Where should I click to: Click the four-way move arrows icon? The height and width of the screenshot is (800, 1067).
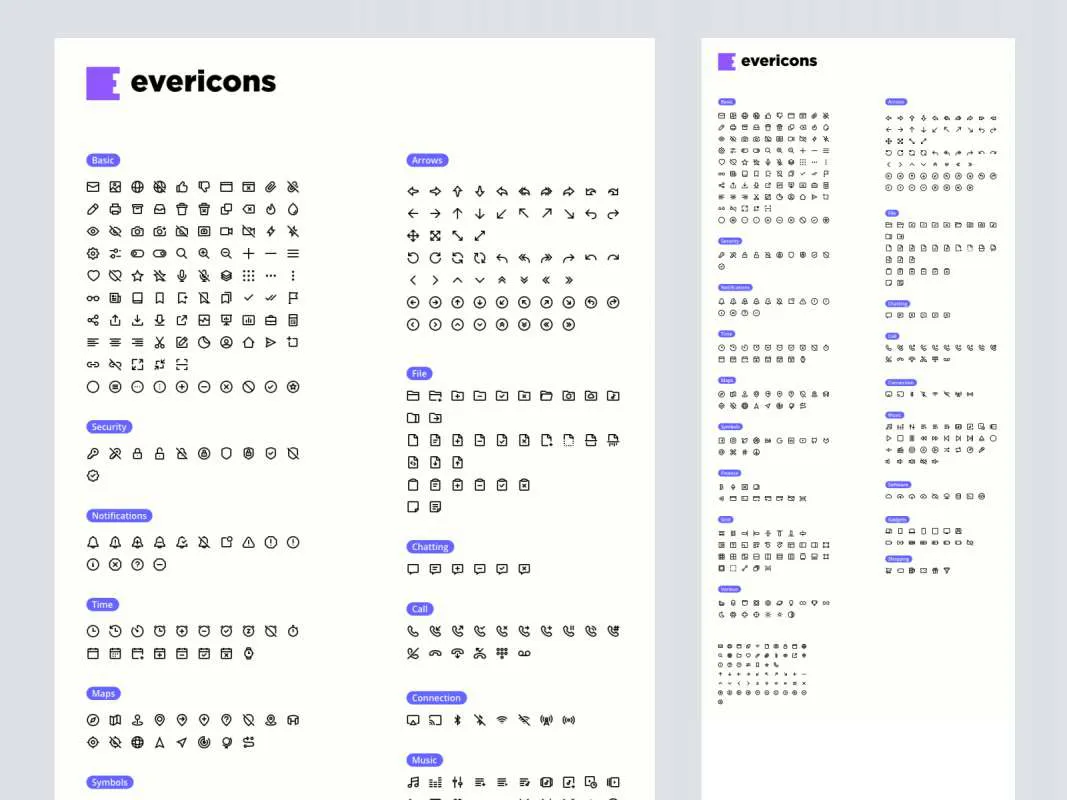[413, 236]
